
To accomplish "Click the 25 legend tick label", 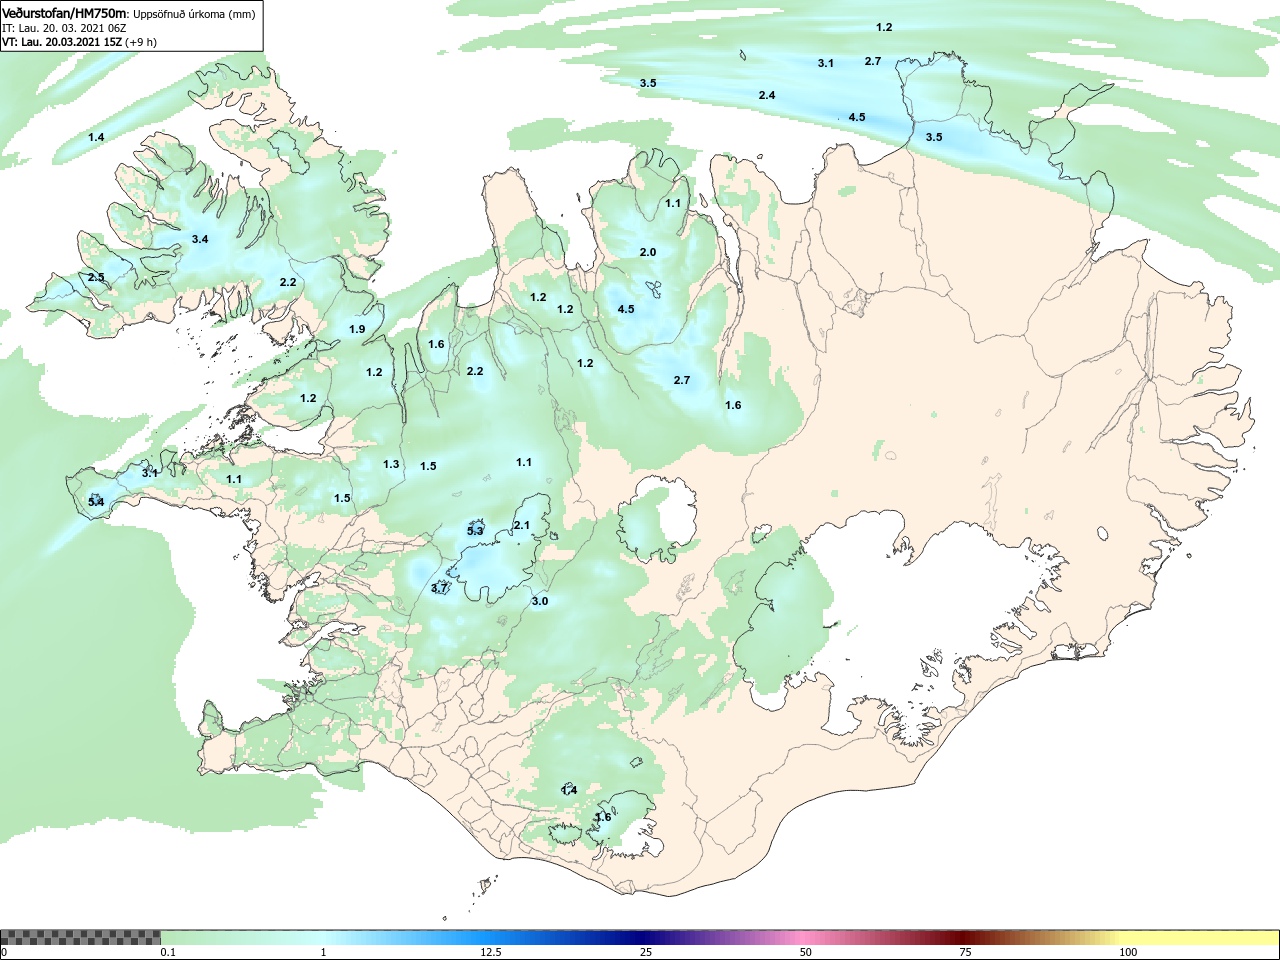I will 646,952.
